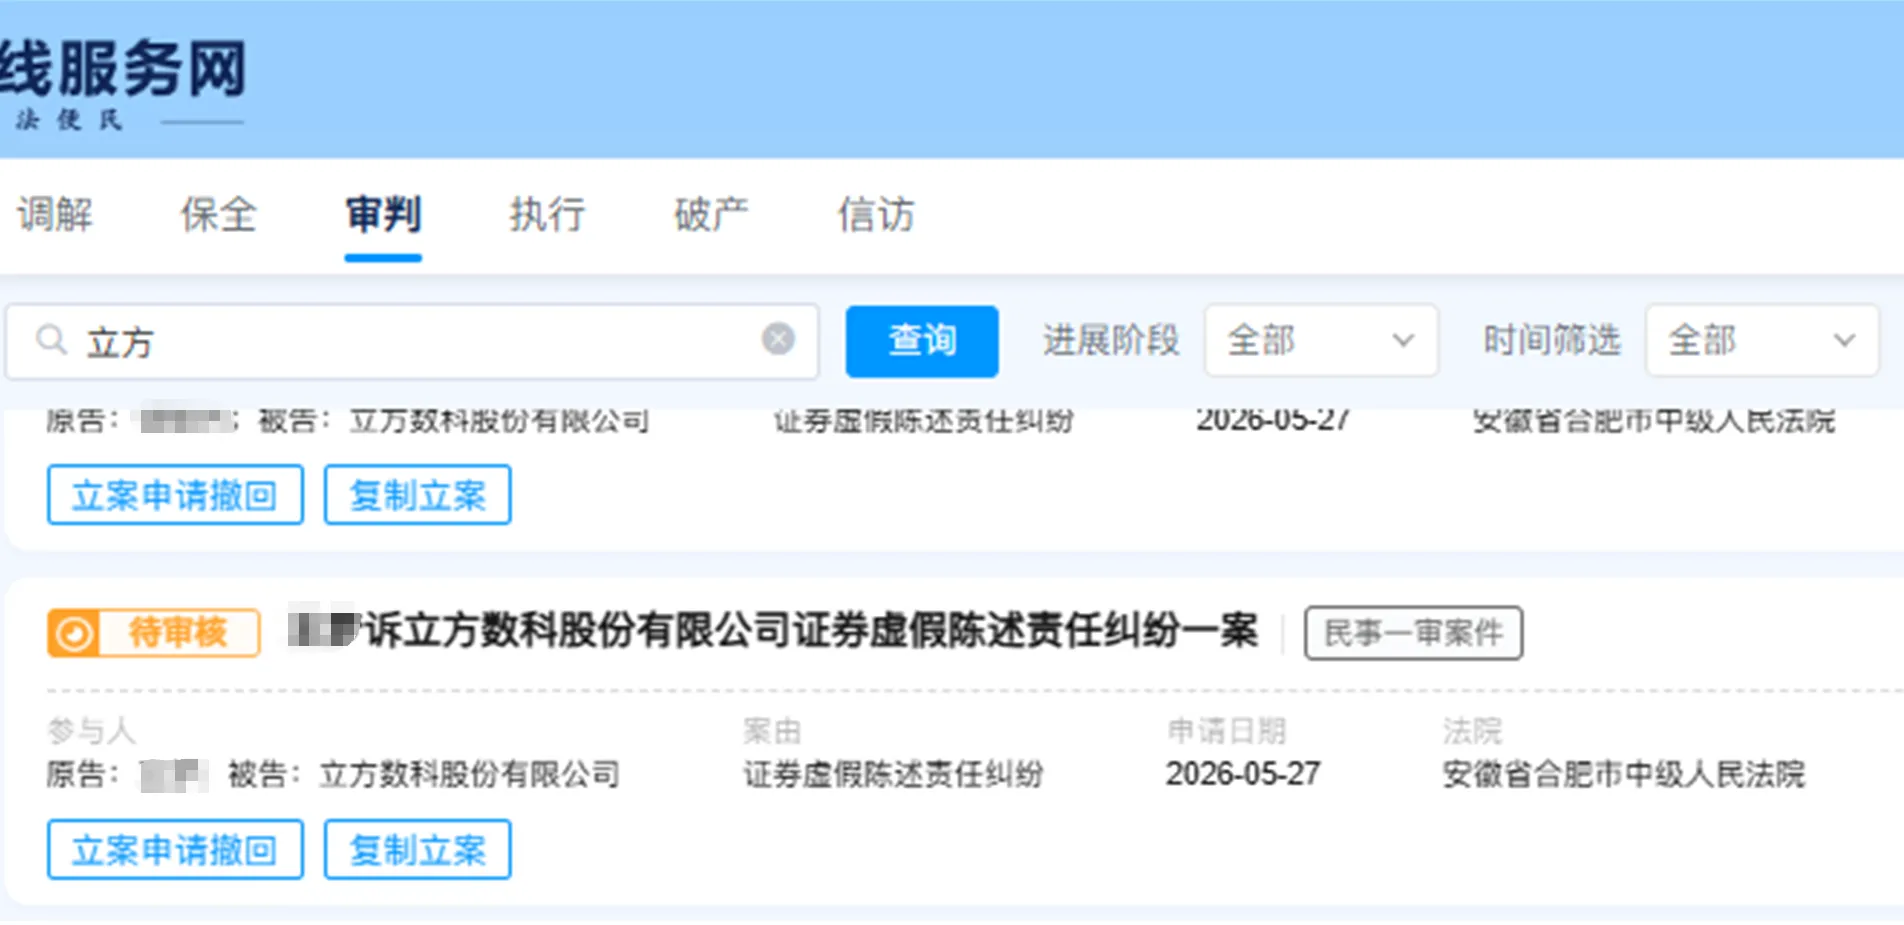Viewport: 1904px width, 925px height.
Task: Click 立案申请撤回 in the upper case card
Action: 175,495
